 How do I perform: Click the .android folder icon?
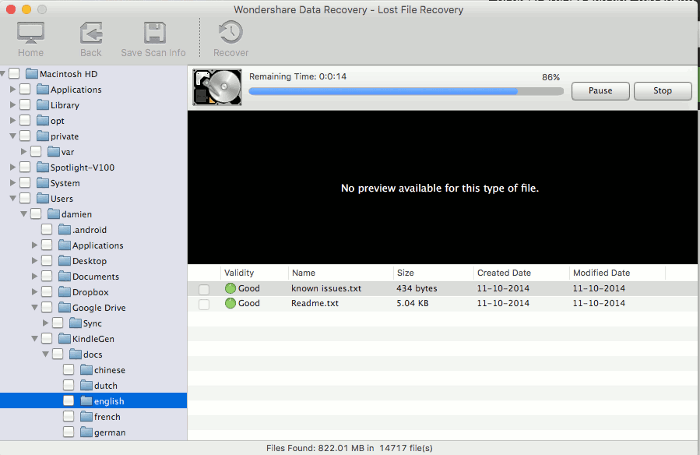(x=64, y=230)
